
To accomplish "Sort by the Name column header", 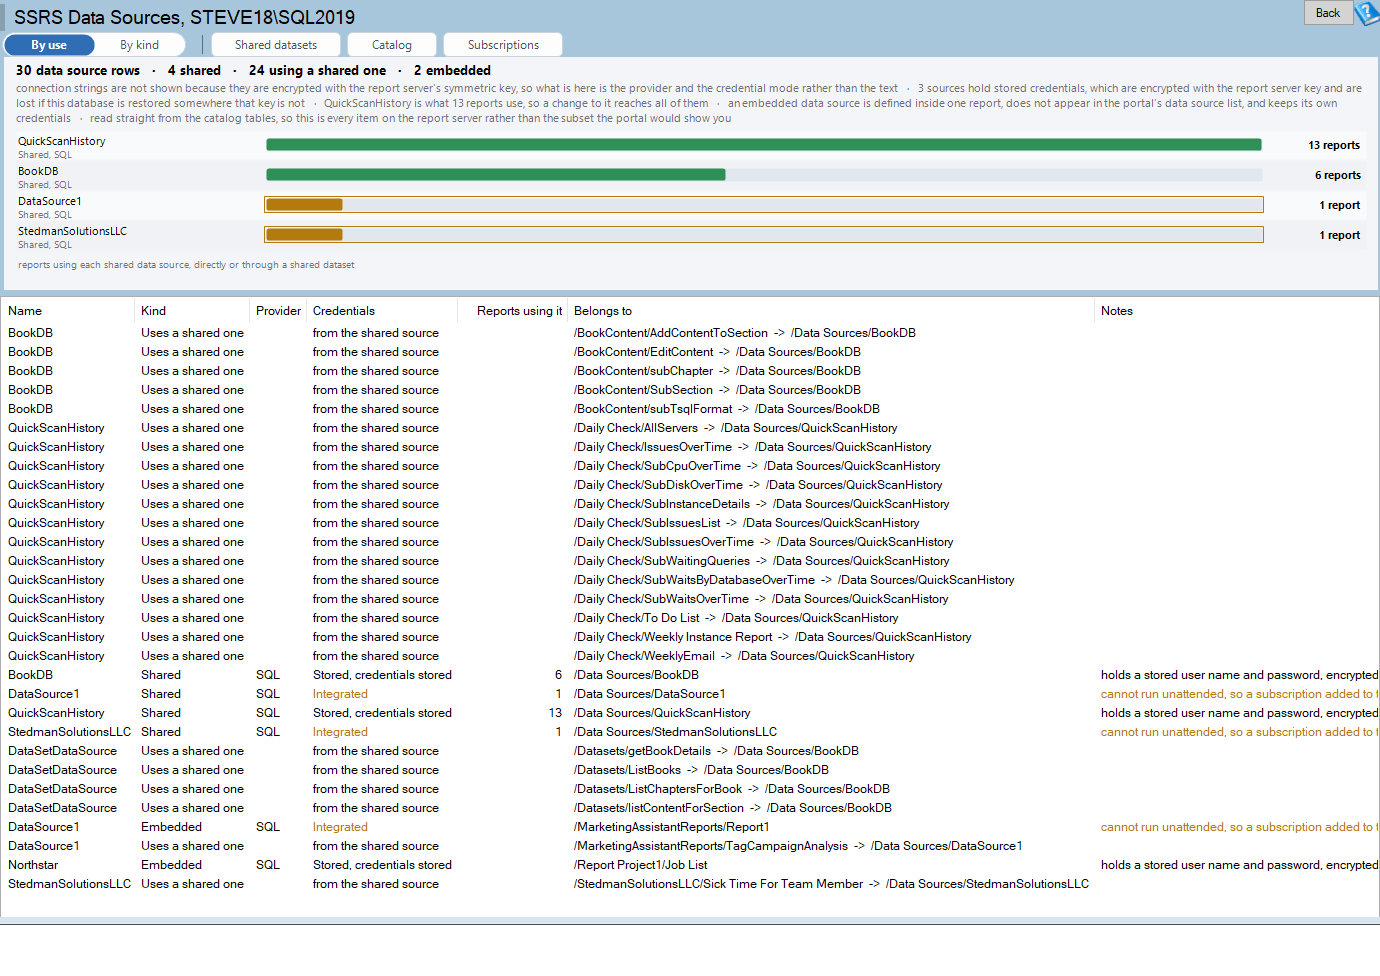I will point(68,311).
